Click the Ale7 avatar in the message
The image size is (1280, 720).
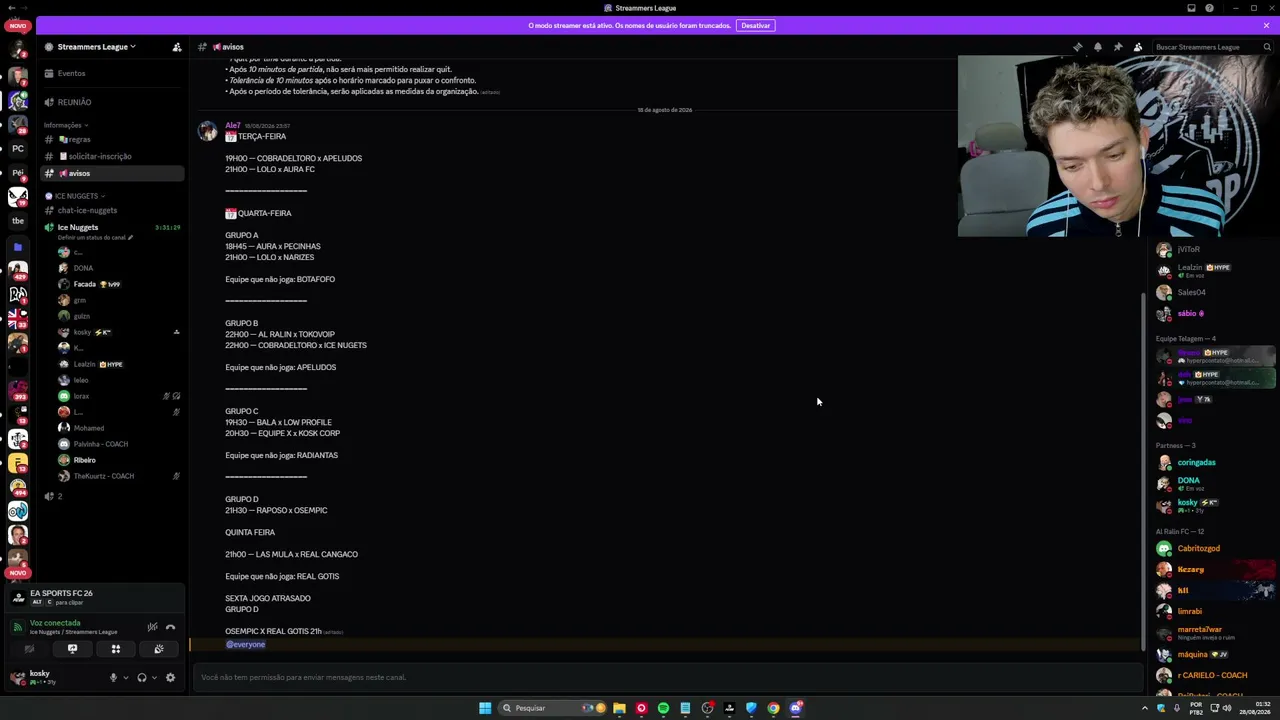(207, 131)
